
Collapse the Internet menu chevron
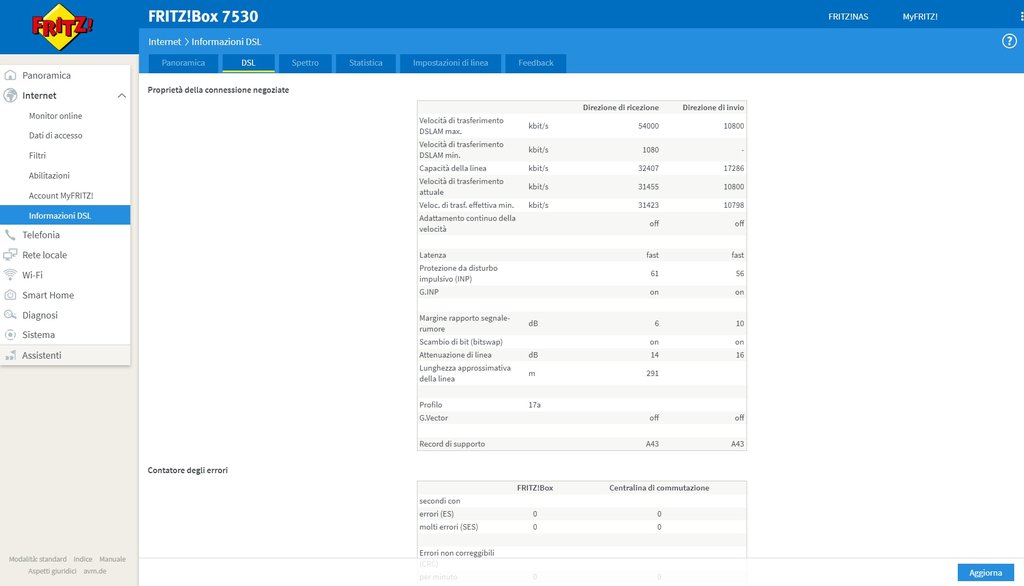click(x=121, y=96)
